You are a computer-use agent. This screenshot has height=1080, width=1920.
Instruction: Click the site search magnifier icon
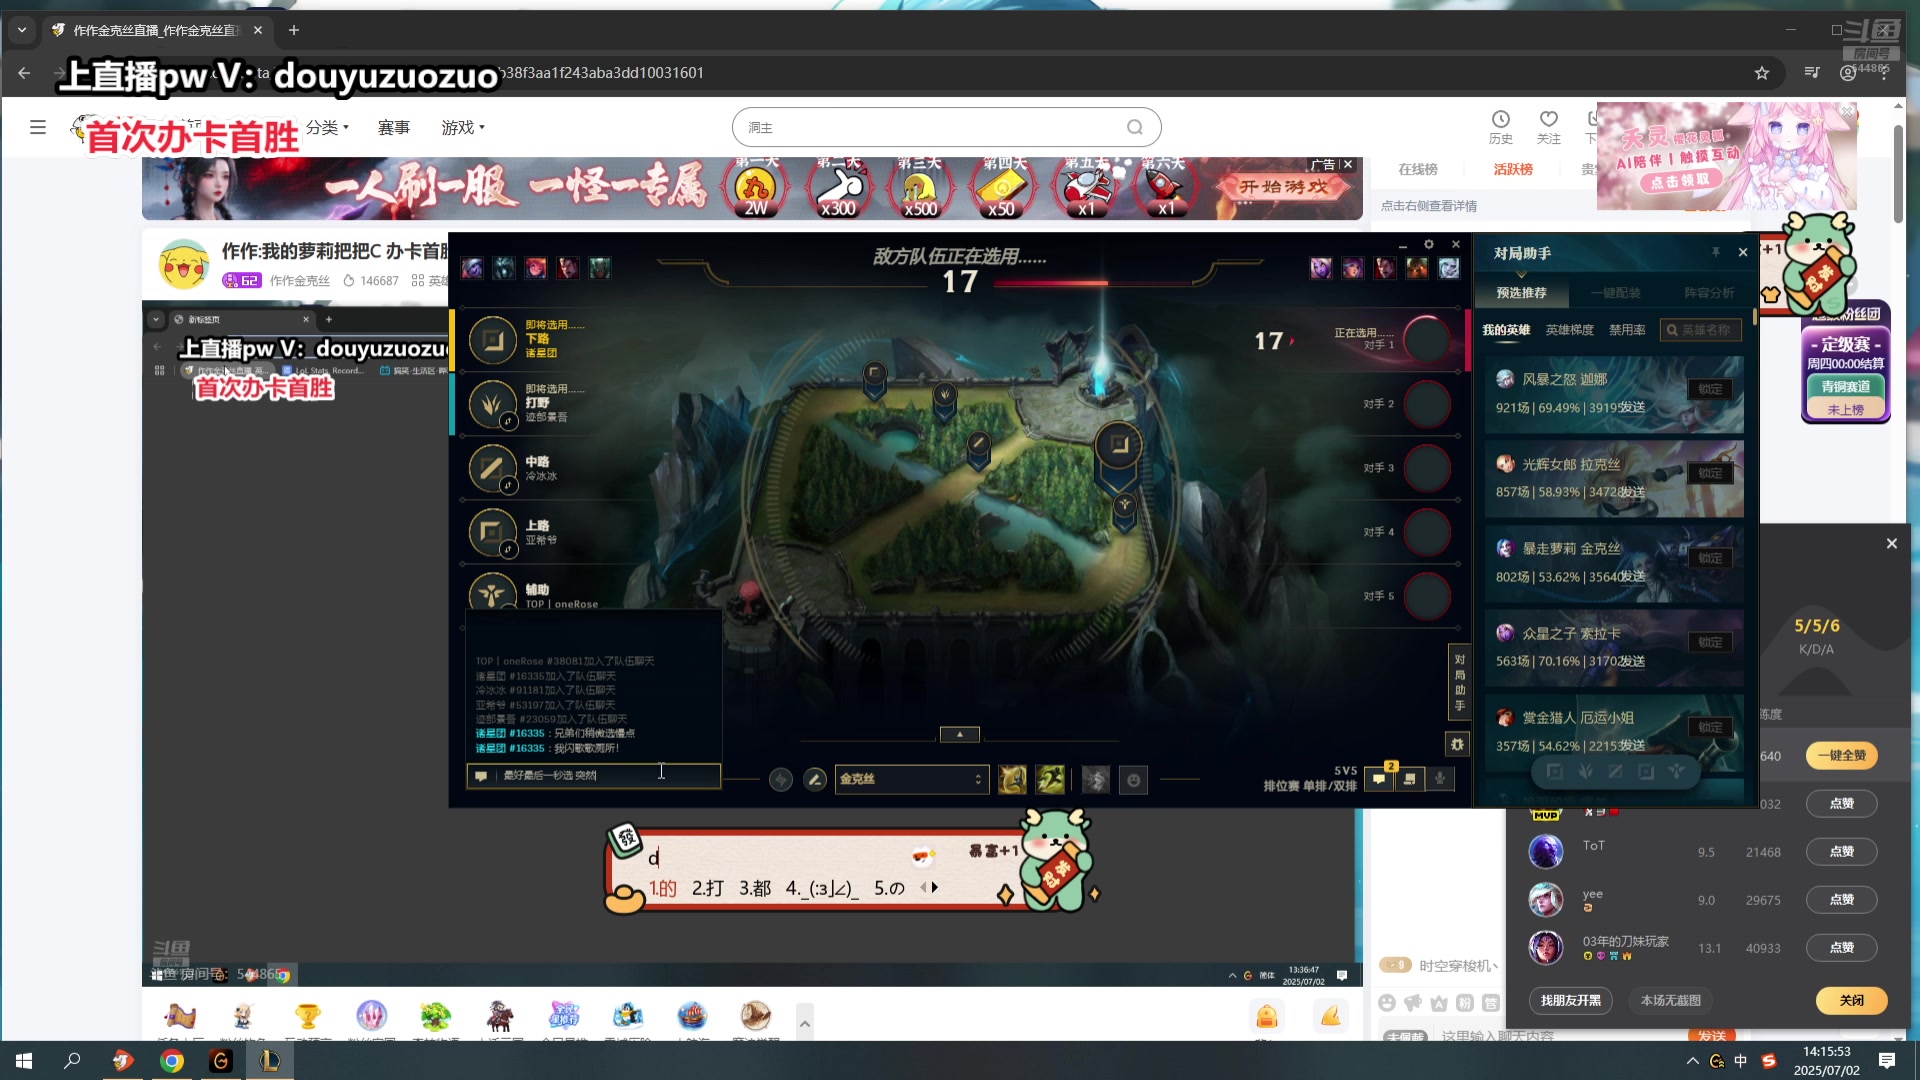[1134, 127]
